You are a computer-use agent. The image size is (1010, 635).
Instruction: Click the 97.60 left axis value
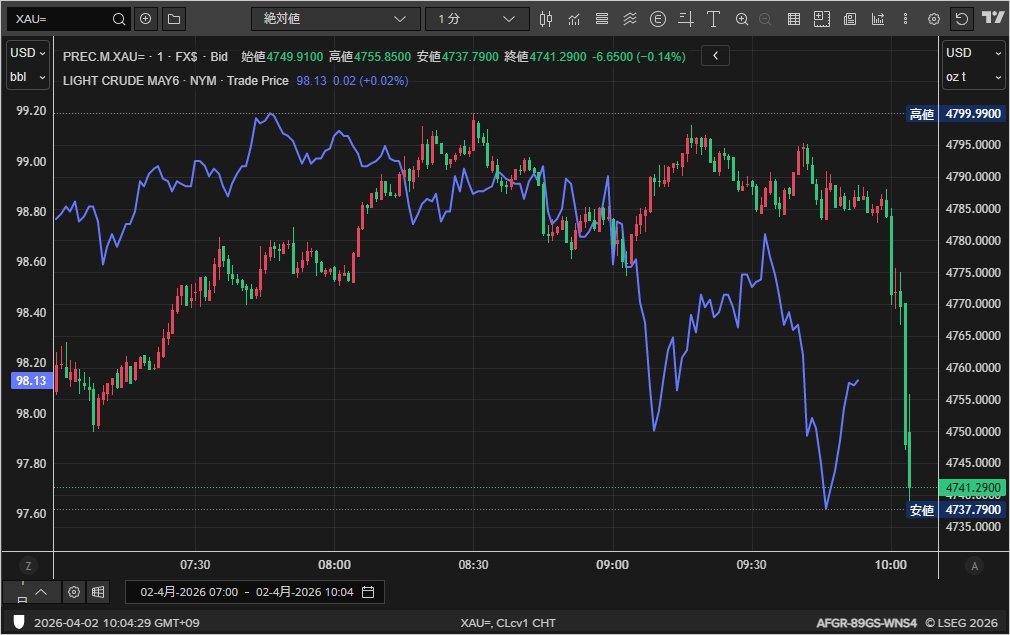32,513
